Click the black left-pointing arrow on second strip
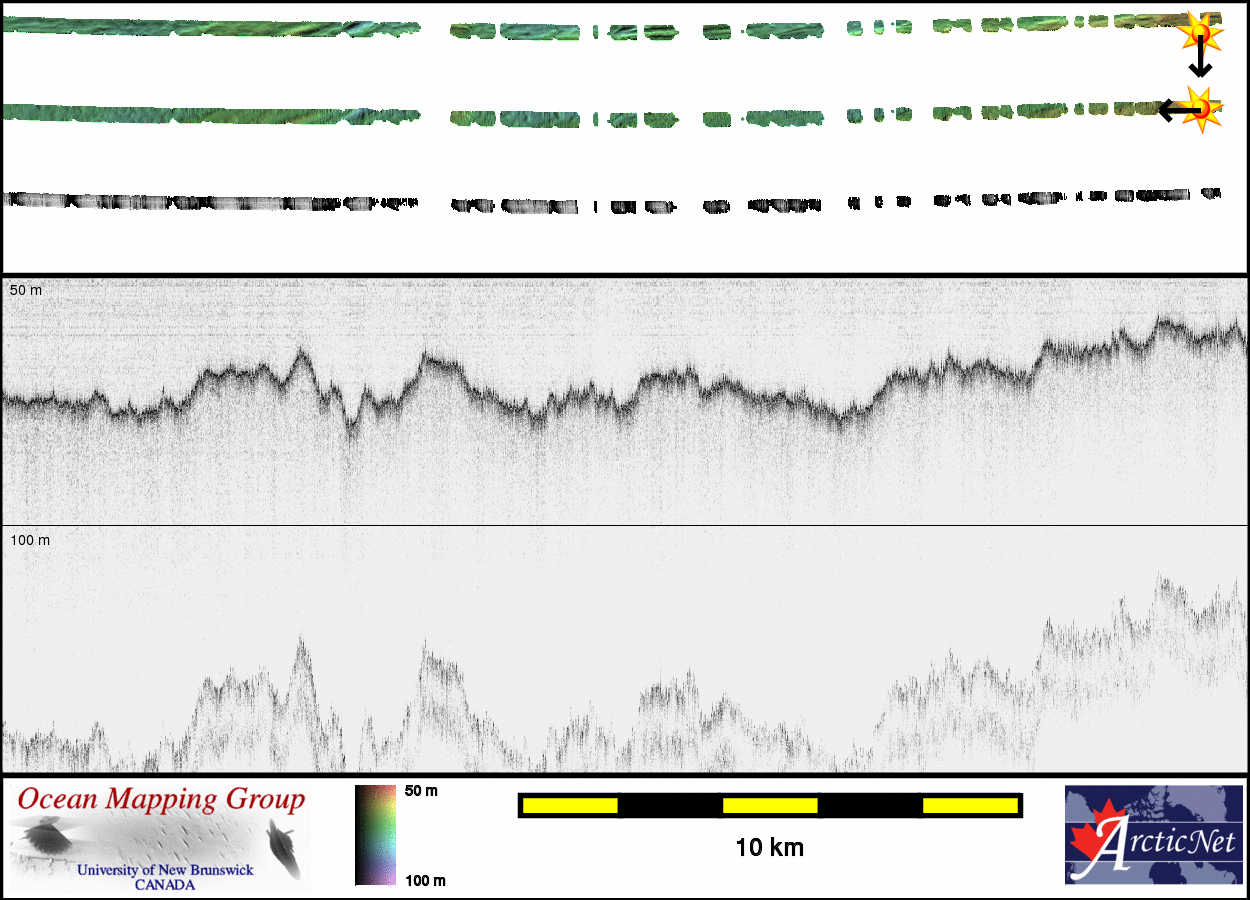1250x900 pixels. coord(1174,110)
